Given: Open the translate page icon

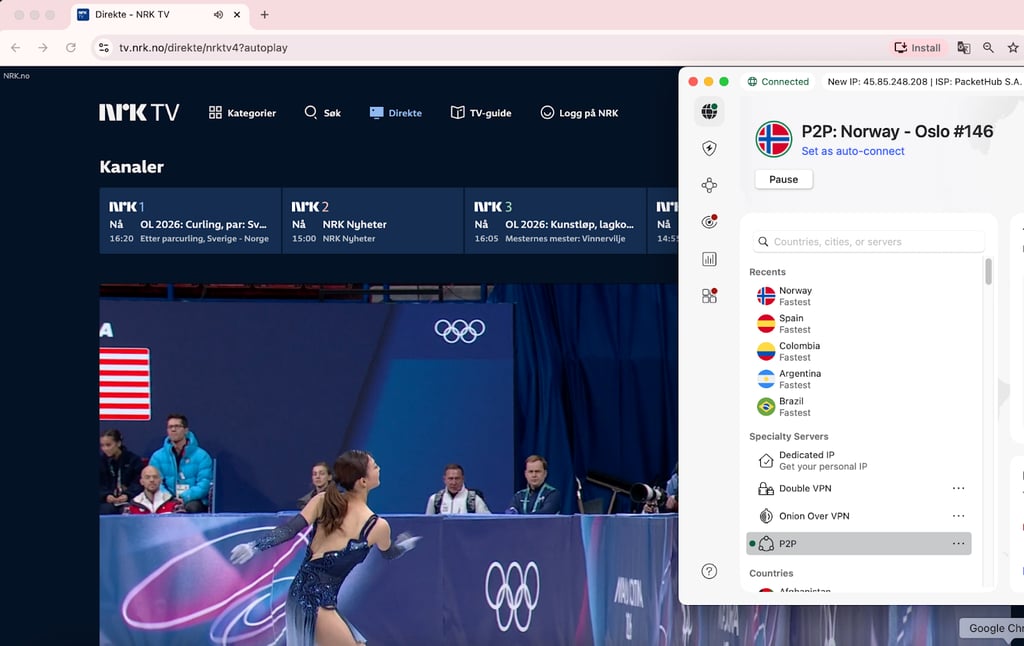Looking at the screenshot, I should click(x=963, y=48).
